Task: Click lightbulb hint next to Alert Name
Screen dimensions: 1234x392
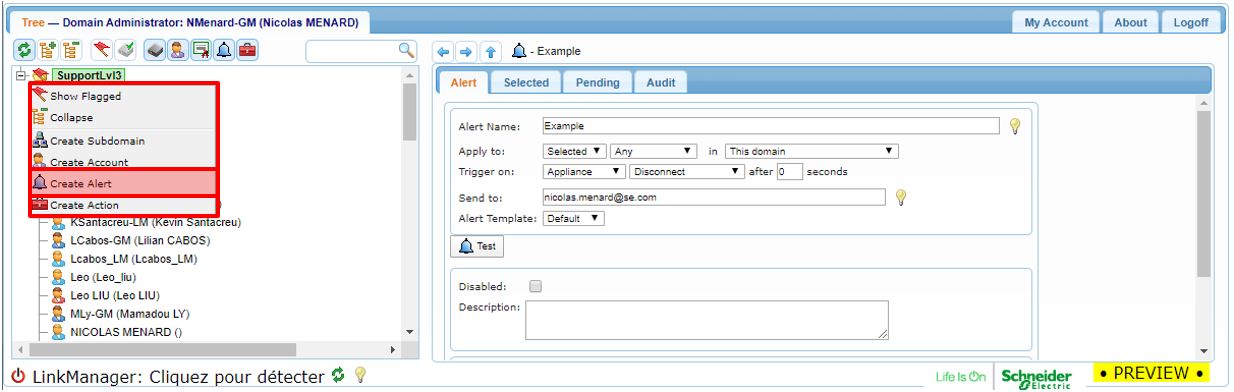Action: tap(1015, 125)
